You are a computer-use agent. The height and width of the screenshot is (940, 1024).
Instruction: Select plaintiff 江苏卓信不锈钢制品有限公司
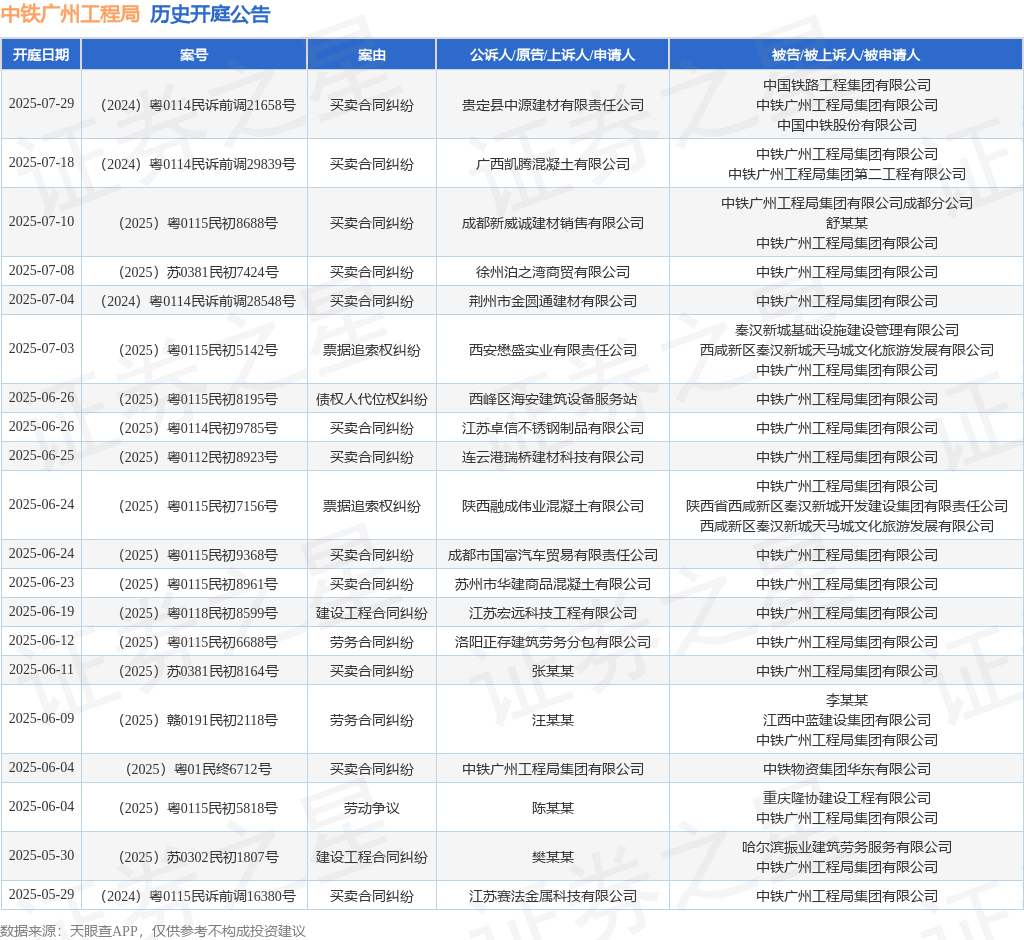click(x=552, y=428)
